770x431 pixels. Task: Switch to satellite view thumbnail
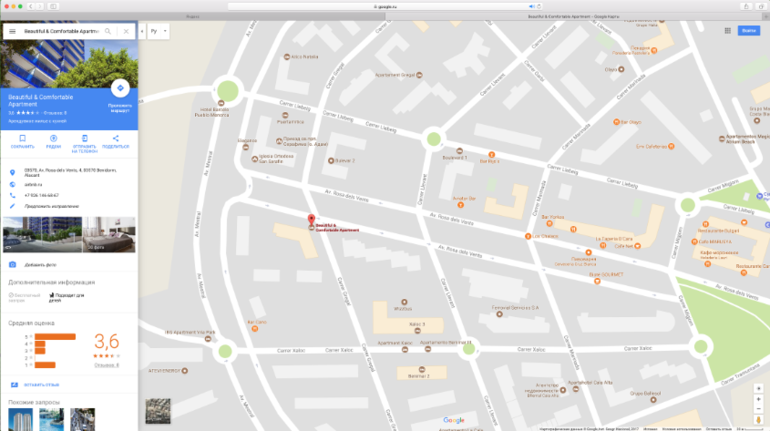click(x=157, y=410)
